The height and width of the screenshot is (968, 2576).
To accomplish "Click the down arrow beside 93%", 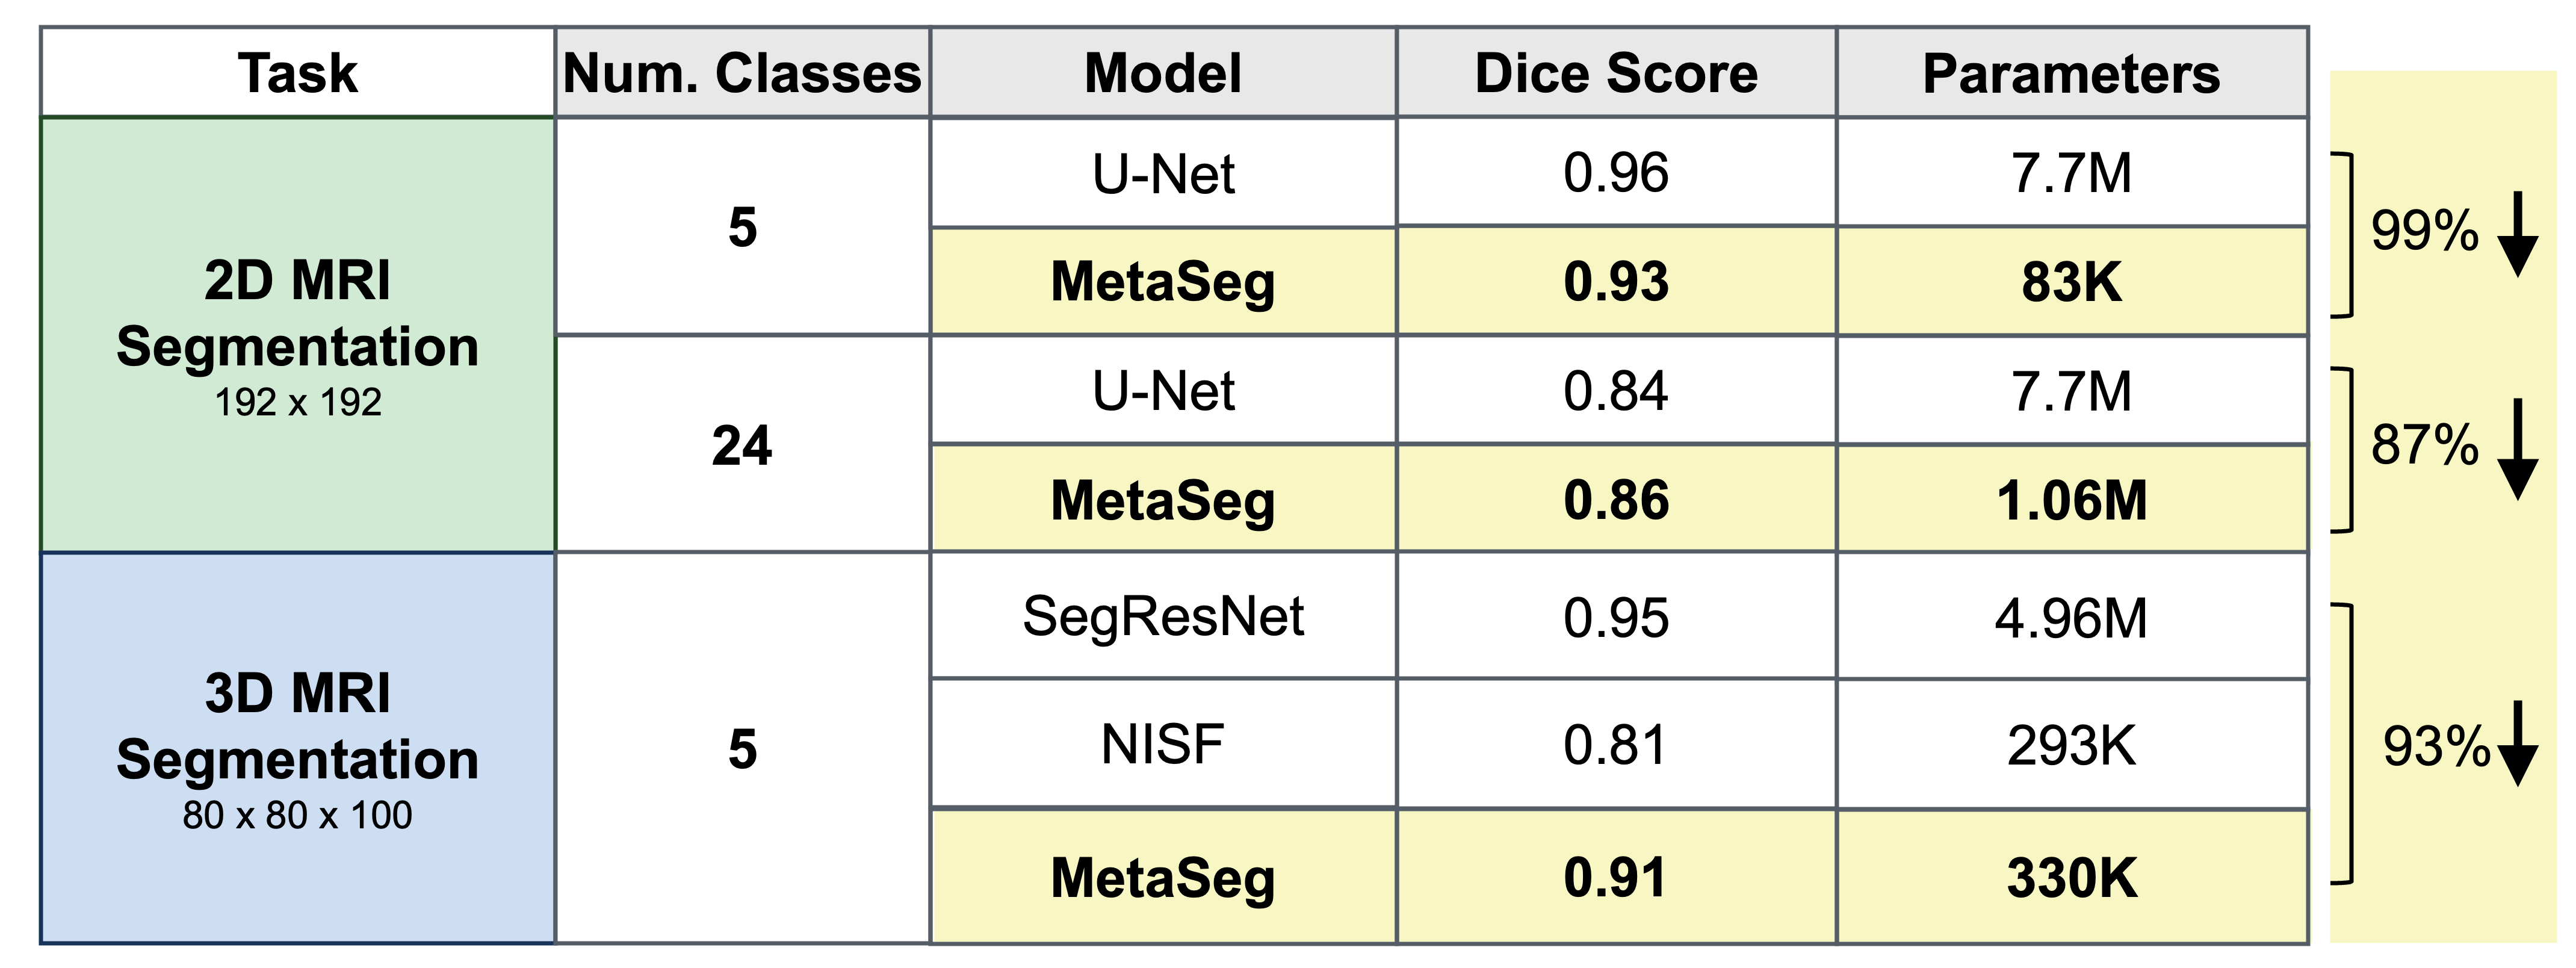I will 2517,744.
